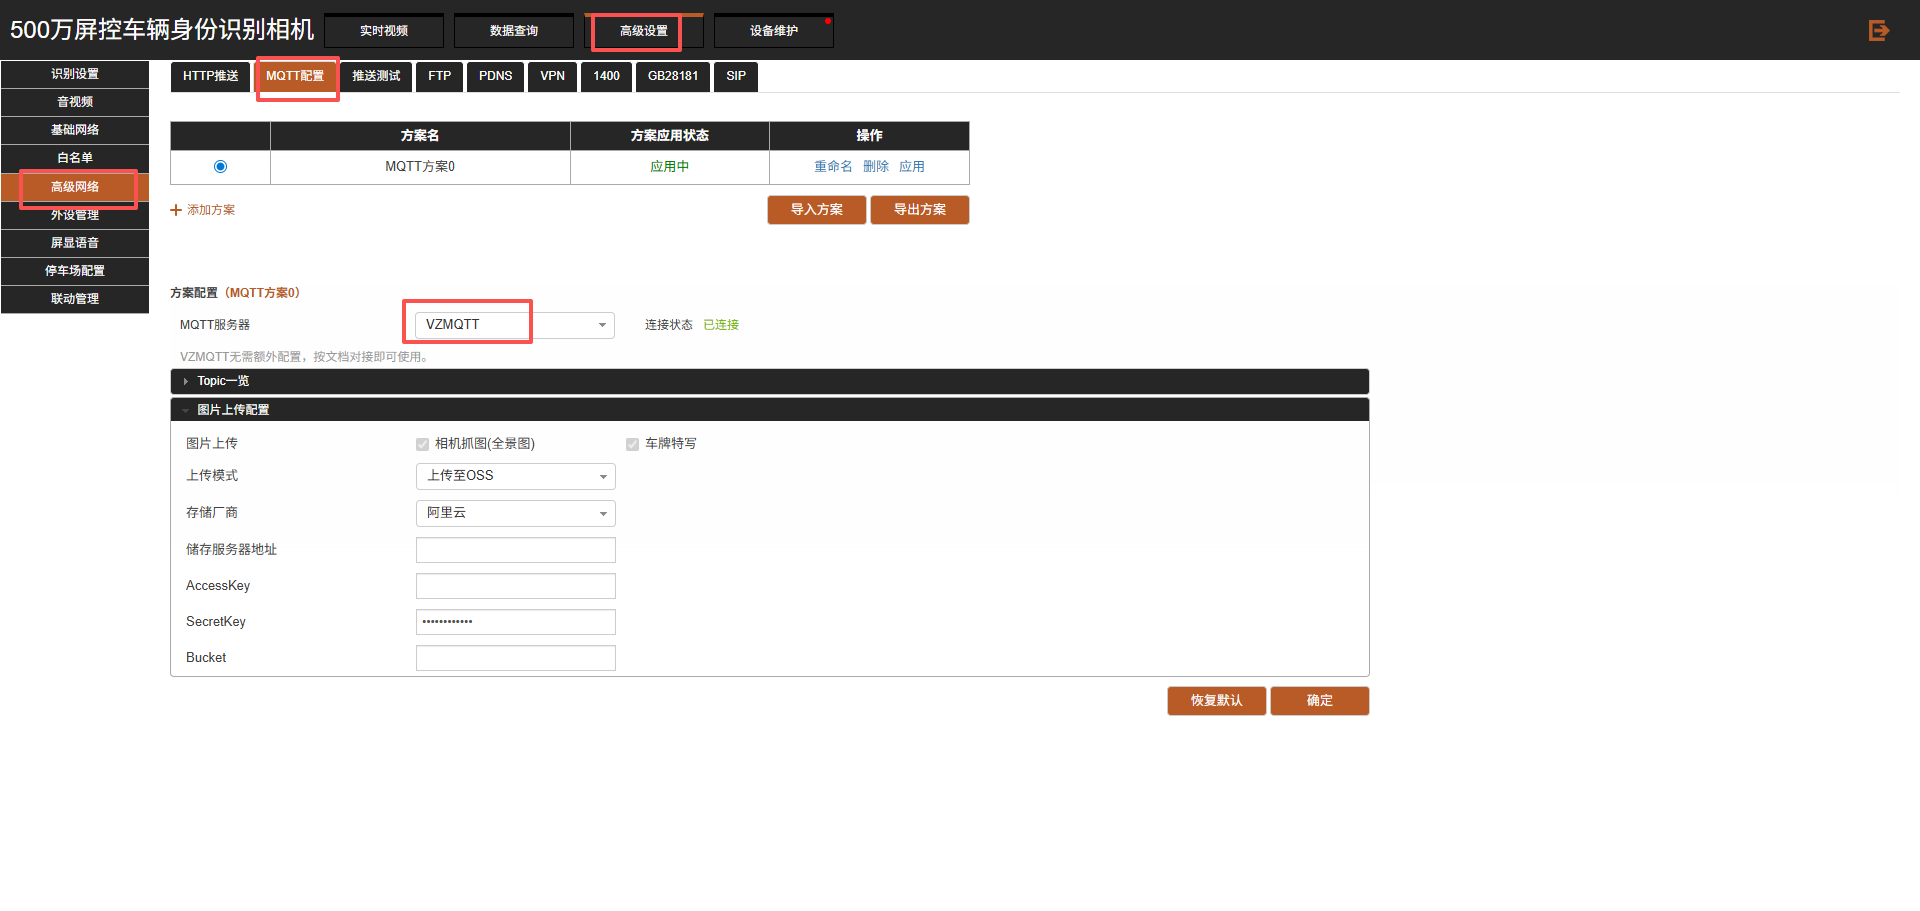Click the 删除 link for MQTT方案0

tap(876, 167)
